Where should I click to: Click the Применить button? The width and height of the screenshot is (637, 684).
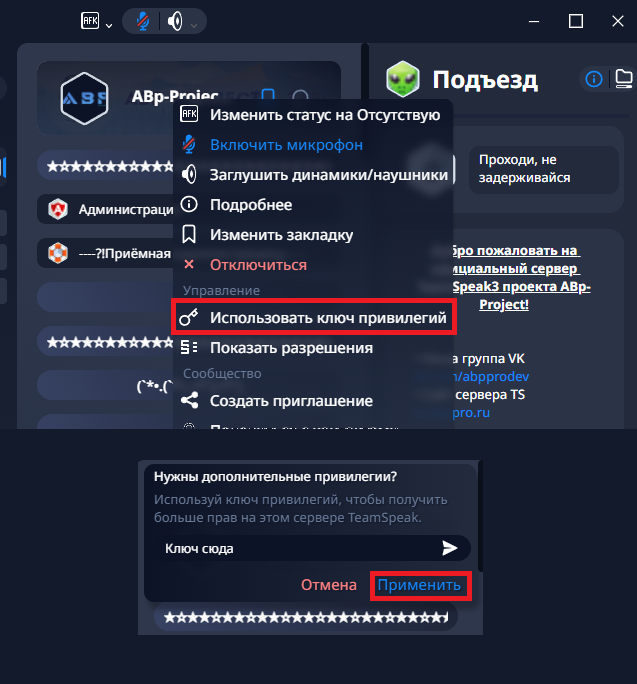pyautogui.click(x=419, y=585)
